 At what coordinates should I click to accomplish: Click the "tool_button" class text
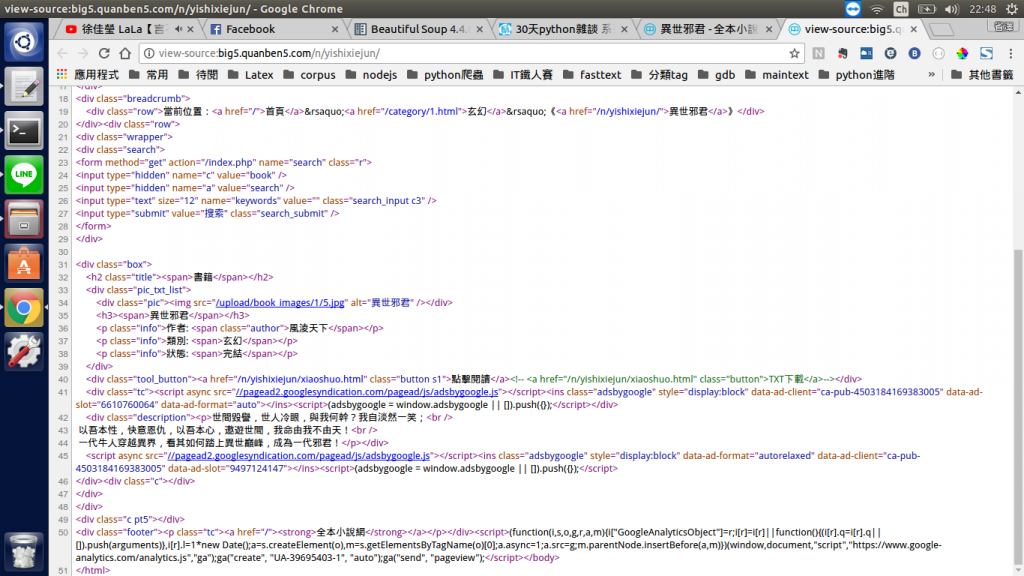163,379
